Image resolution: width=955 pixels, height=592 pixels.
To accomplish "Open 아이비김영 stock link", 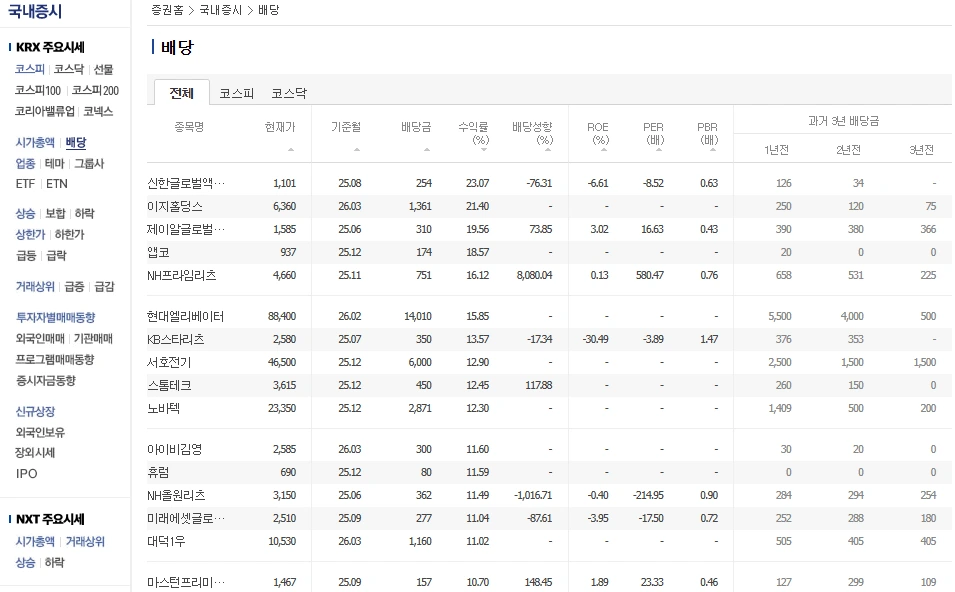I will coord(175,449).
